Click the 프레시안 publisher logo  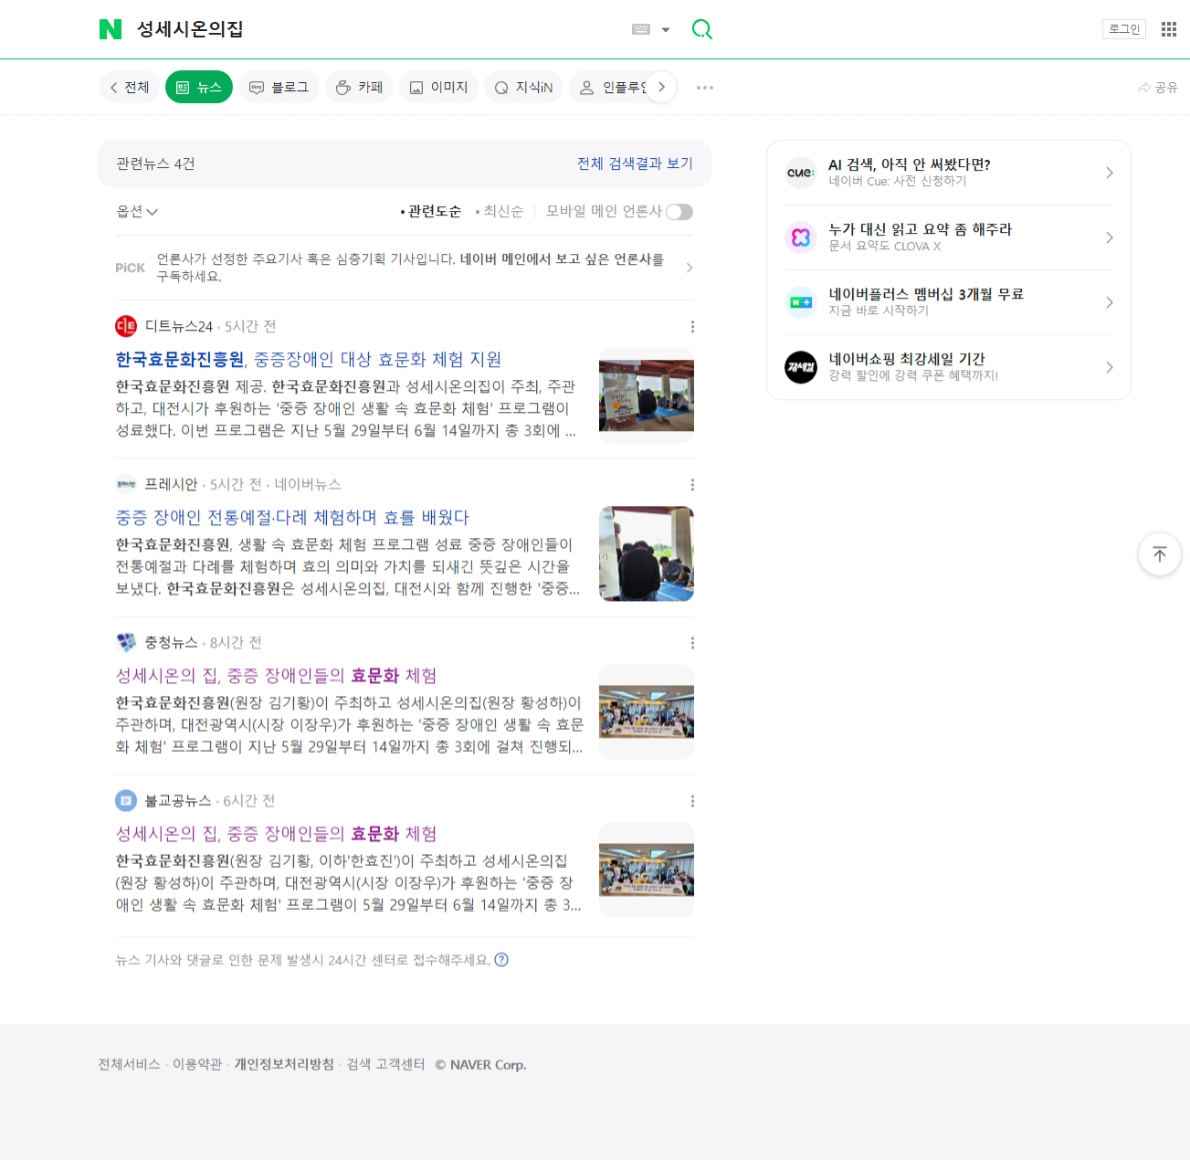pyautogui.click(x=126, y=484)
